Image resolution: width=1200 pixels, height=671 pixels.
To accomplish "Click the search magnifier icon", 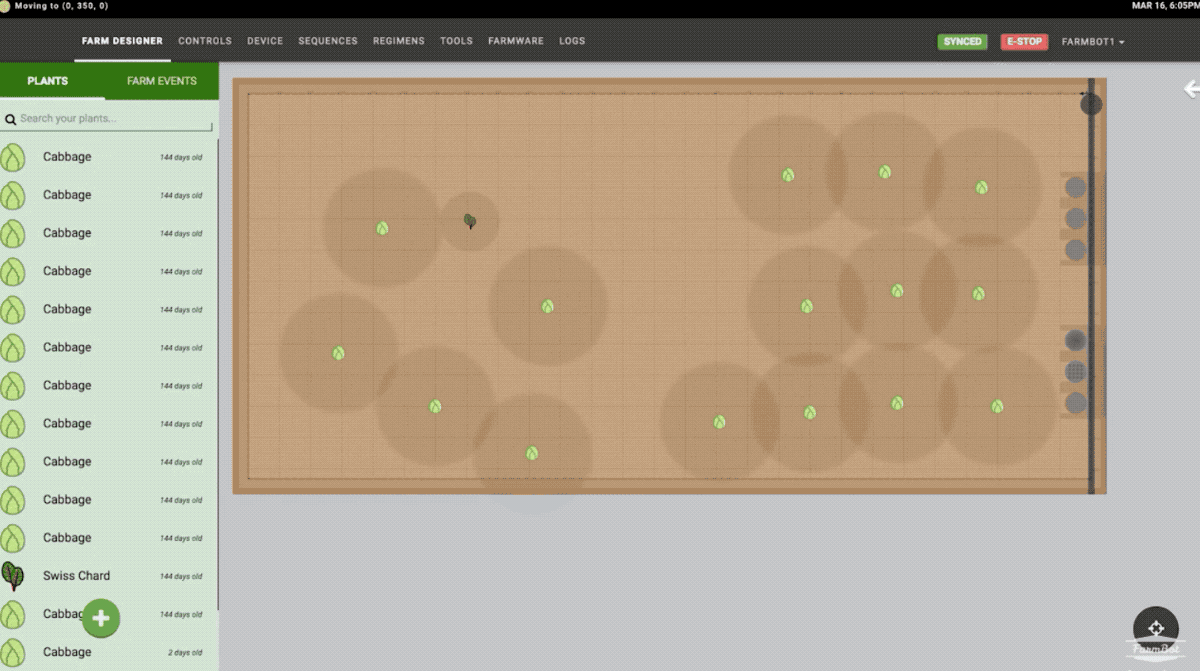I will [10, 119].
